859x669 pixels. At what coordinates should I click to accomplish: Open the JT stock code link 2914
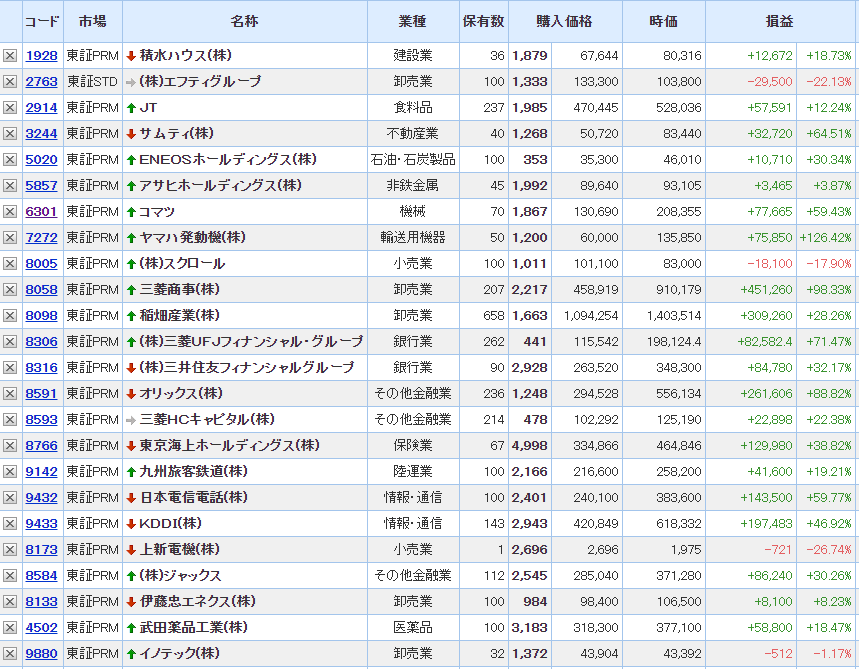click(41, 108)
